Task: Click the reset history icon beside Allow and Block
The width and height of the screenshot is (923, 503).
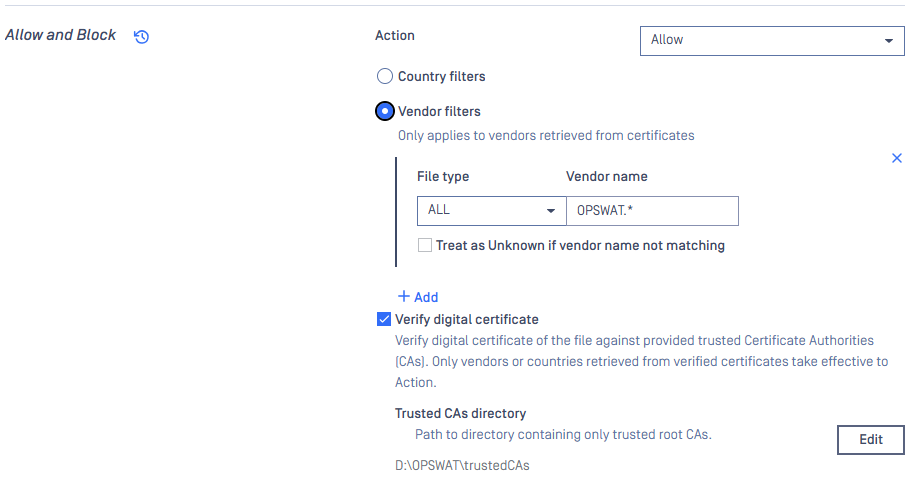Action: (x=141, y=36)
